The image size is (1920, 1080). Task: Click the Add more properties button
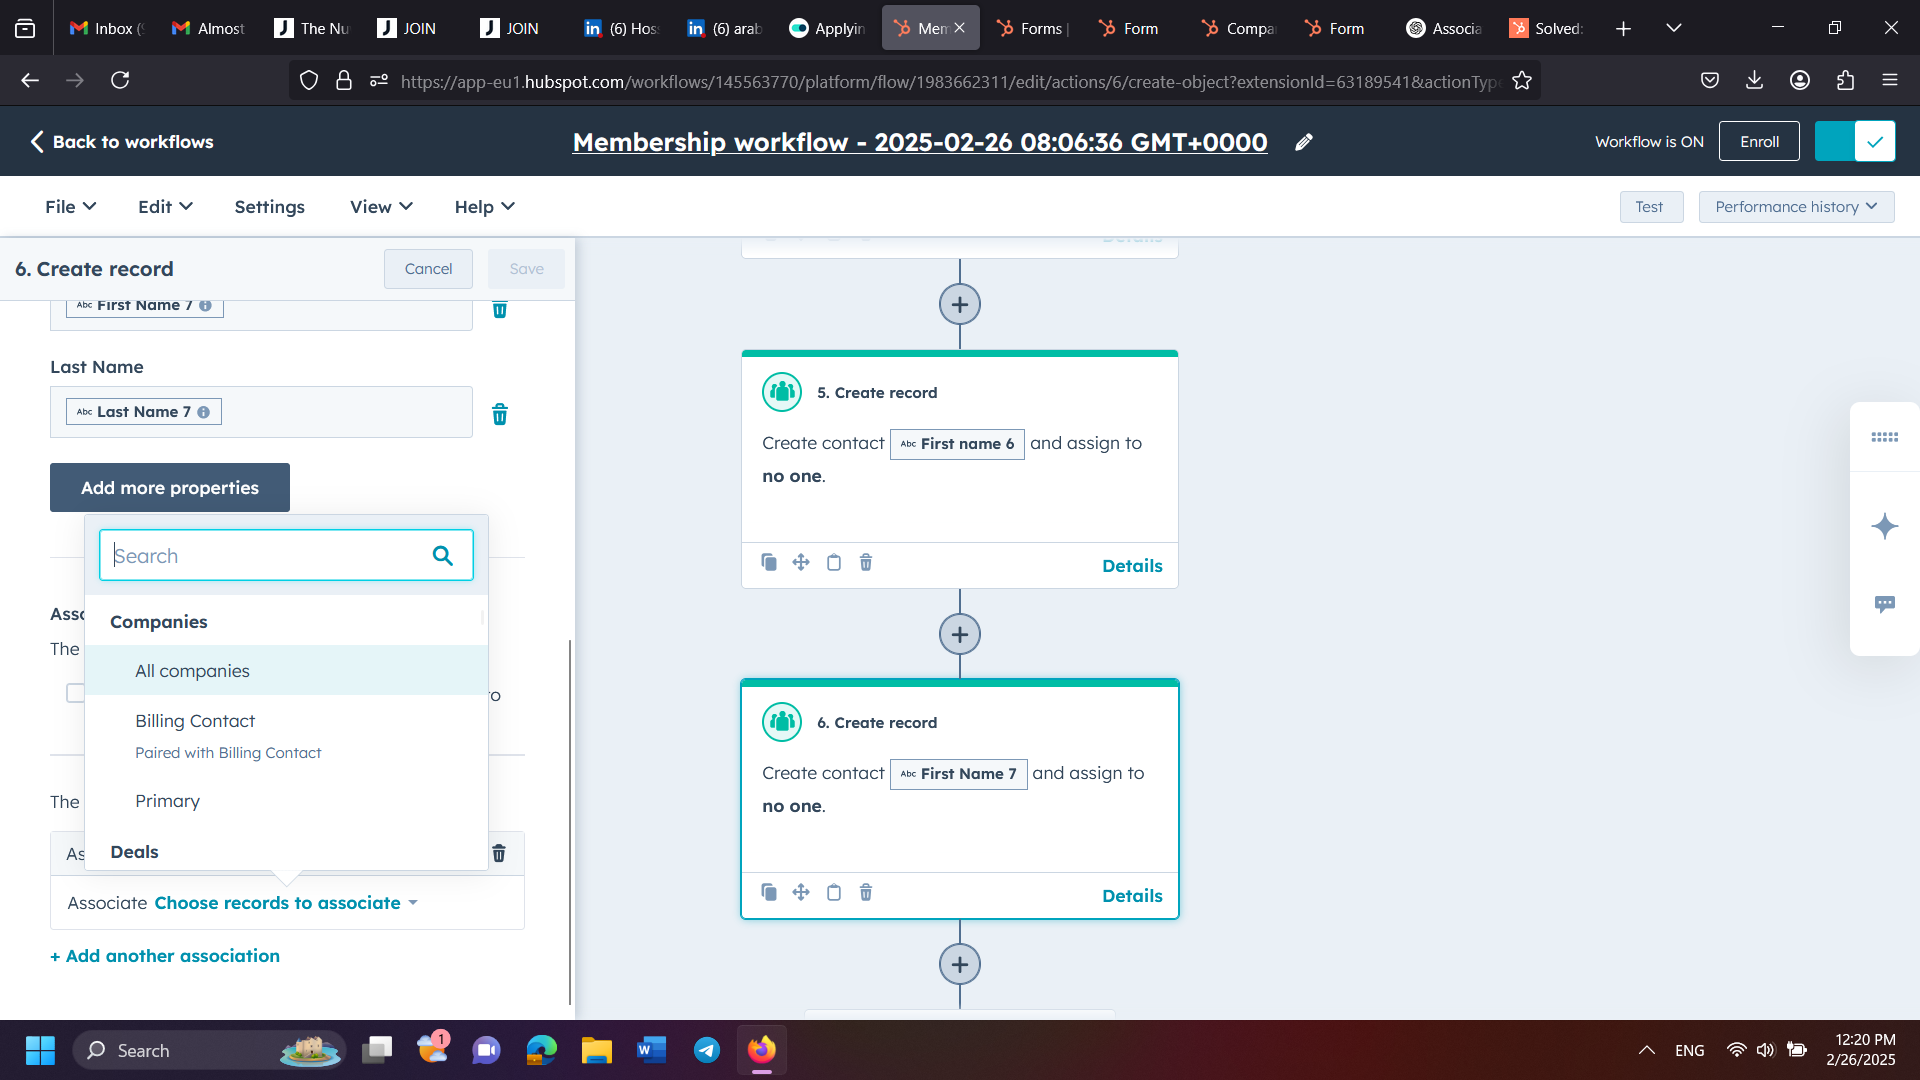(169, 487)
